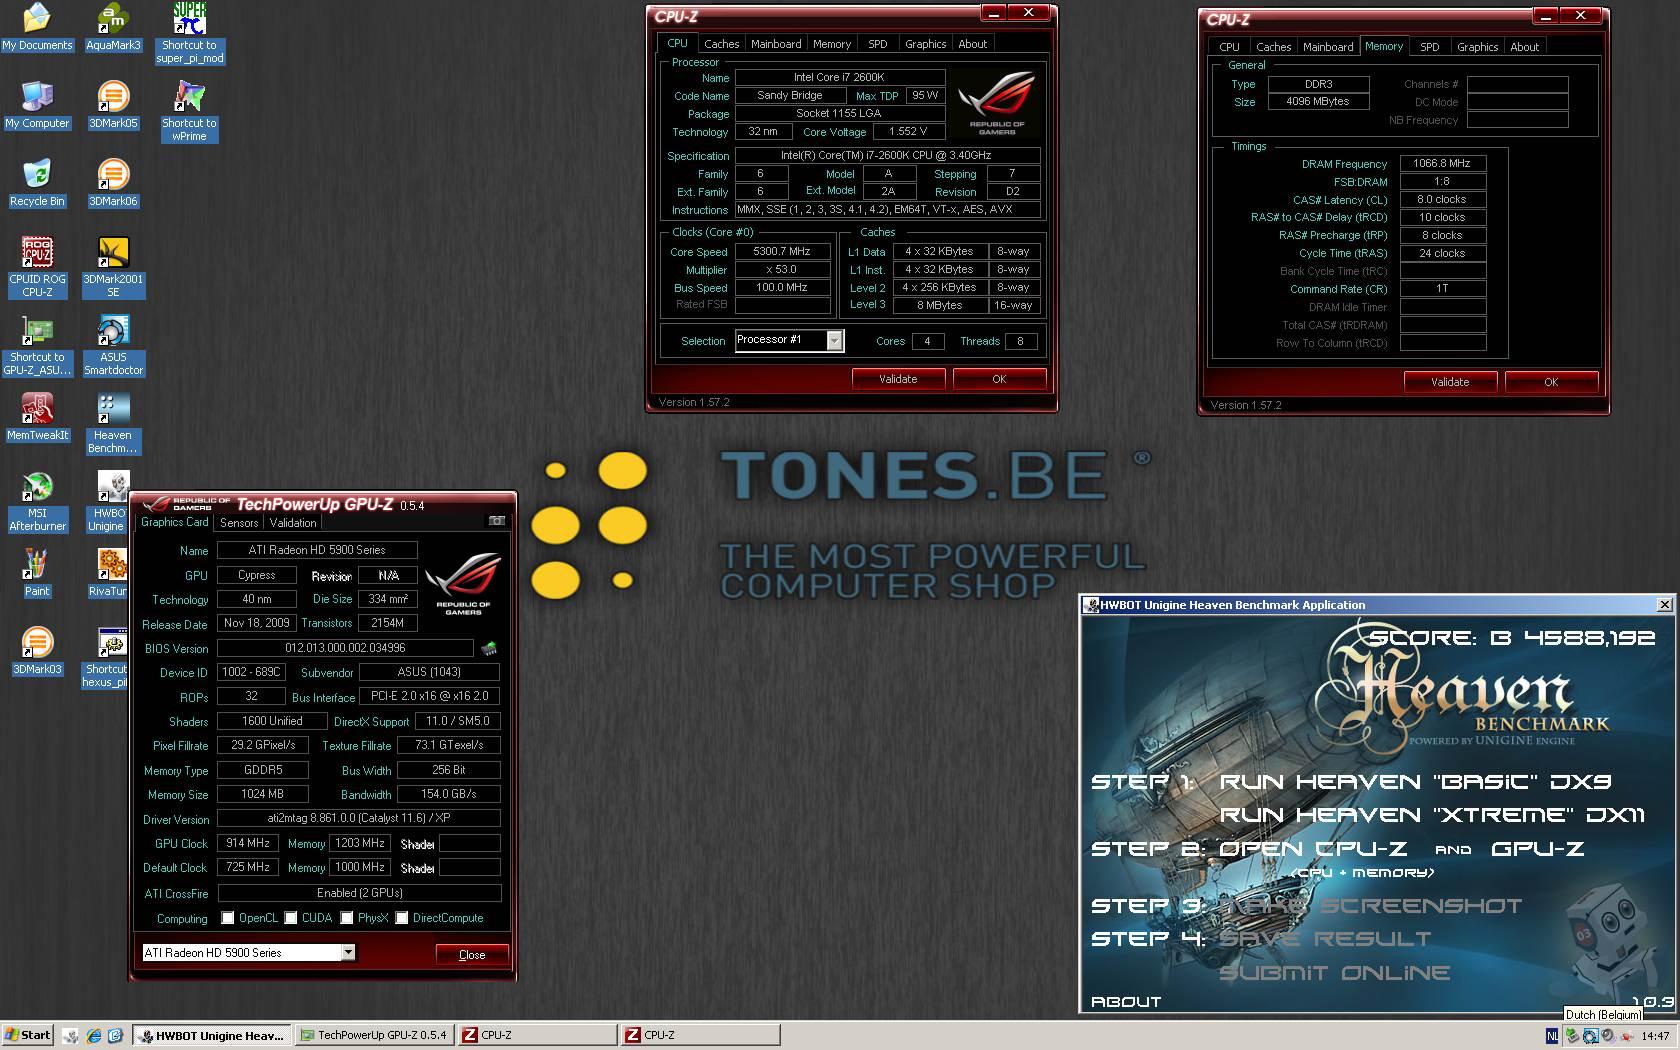The image size is (1680, 1050).
Task: Launch CPUID ROG CPU-Z icon
Action: 37,267
